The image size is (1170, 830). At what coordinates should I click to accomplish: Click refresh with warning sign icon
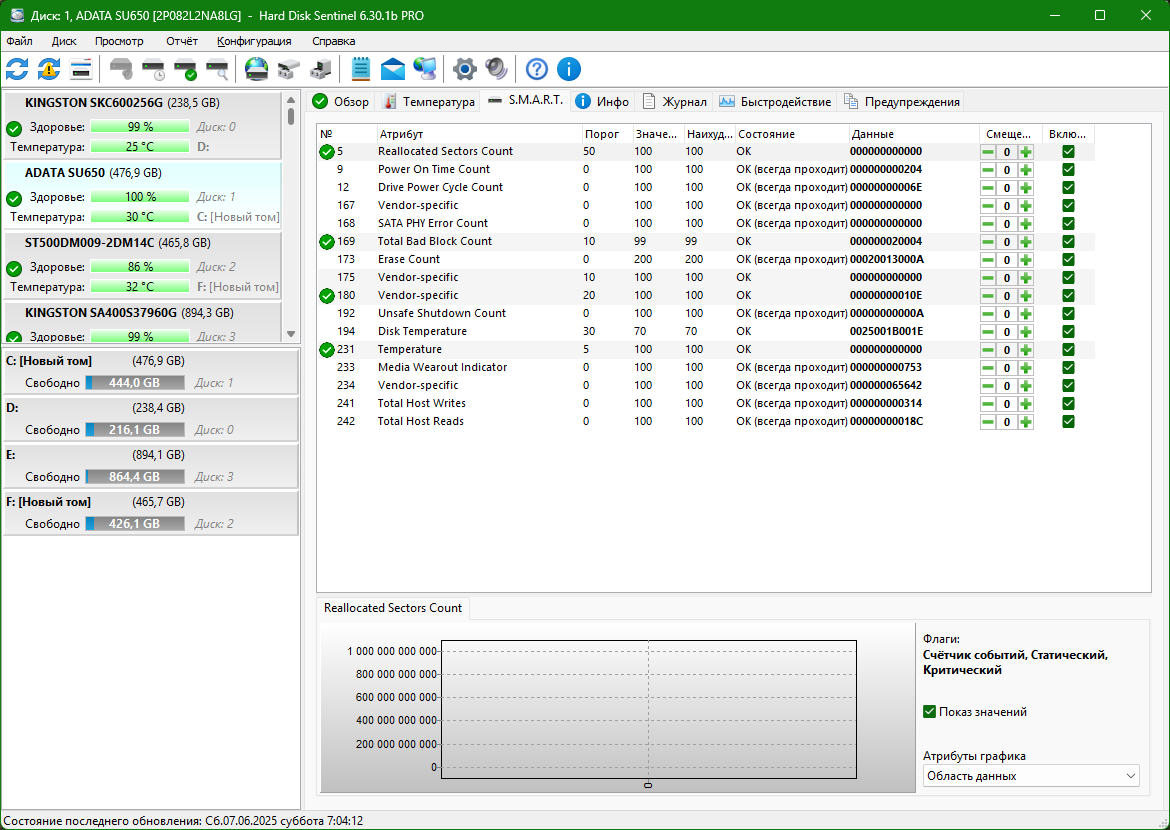(49, 69)
